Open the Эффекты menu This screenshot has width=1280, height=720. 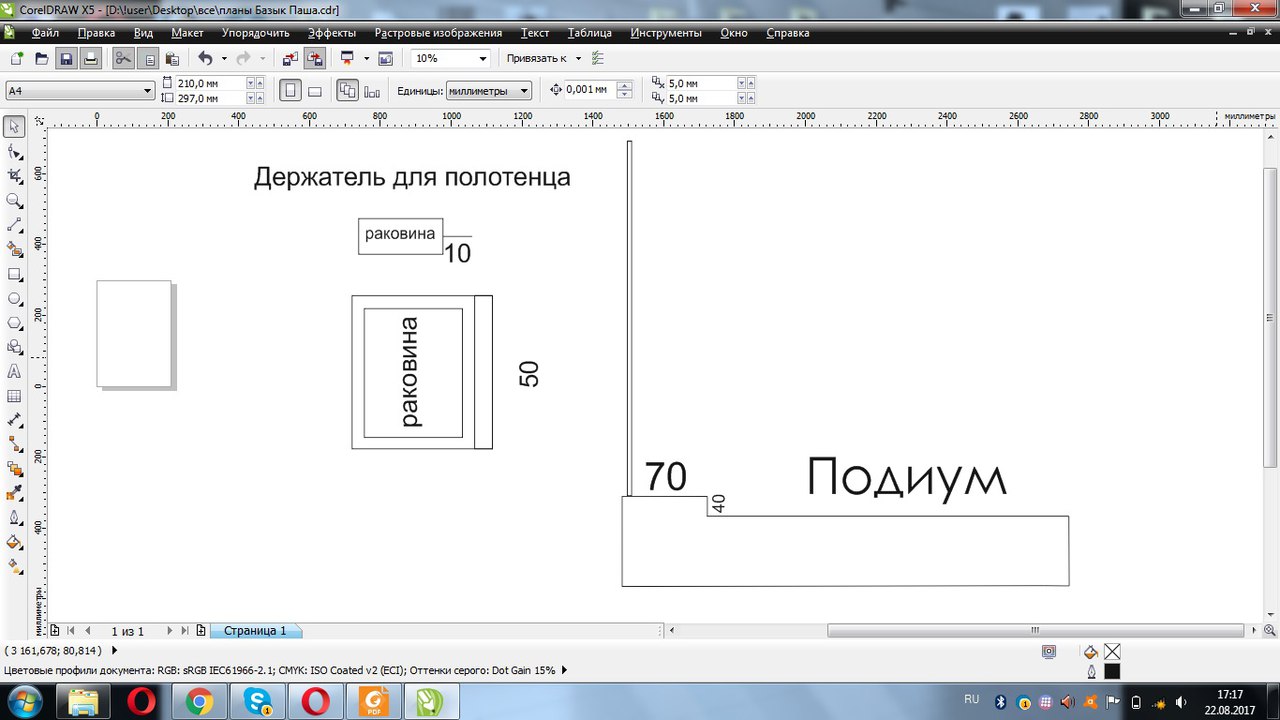[x=331, y=33]
